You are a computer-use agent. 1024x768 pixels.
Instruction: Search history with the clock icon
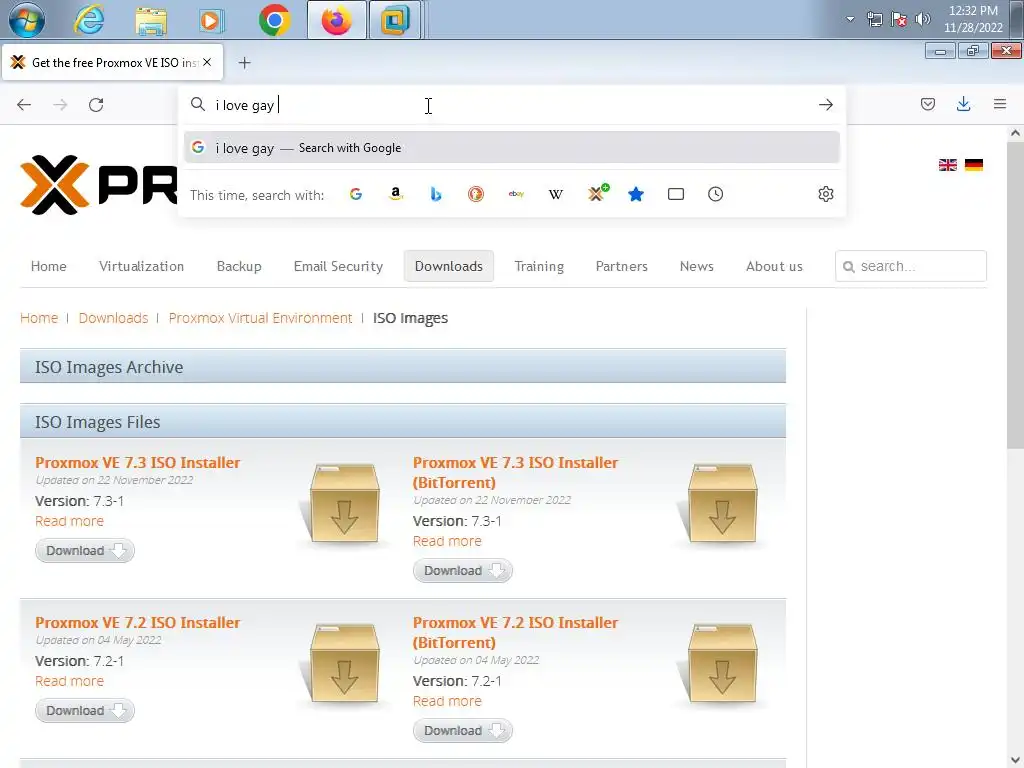pos(716,194)
